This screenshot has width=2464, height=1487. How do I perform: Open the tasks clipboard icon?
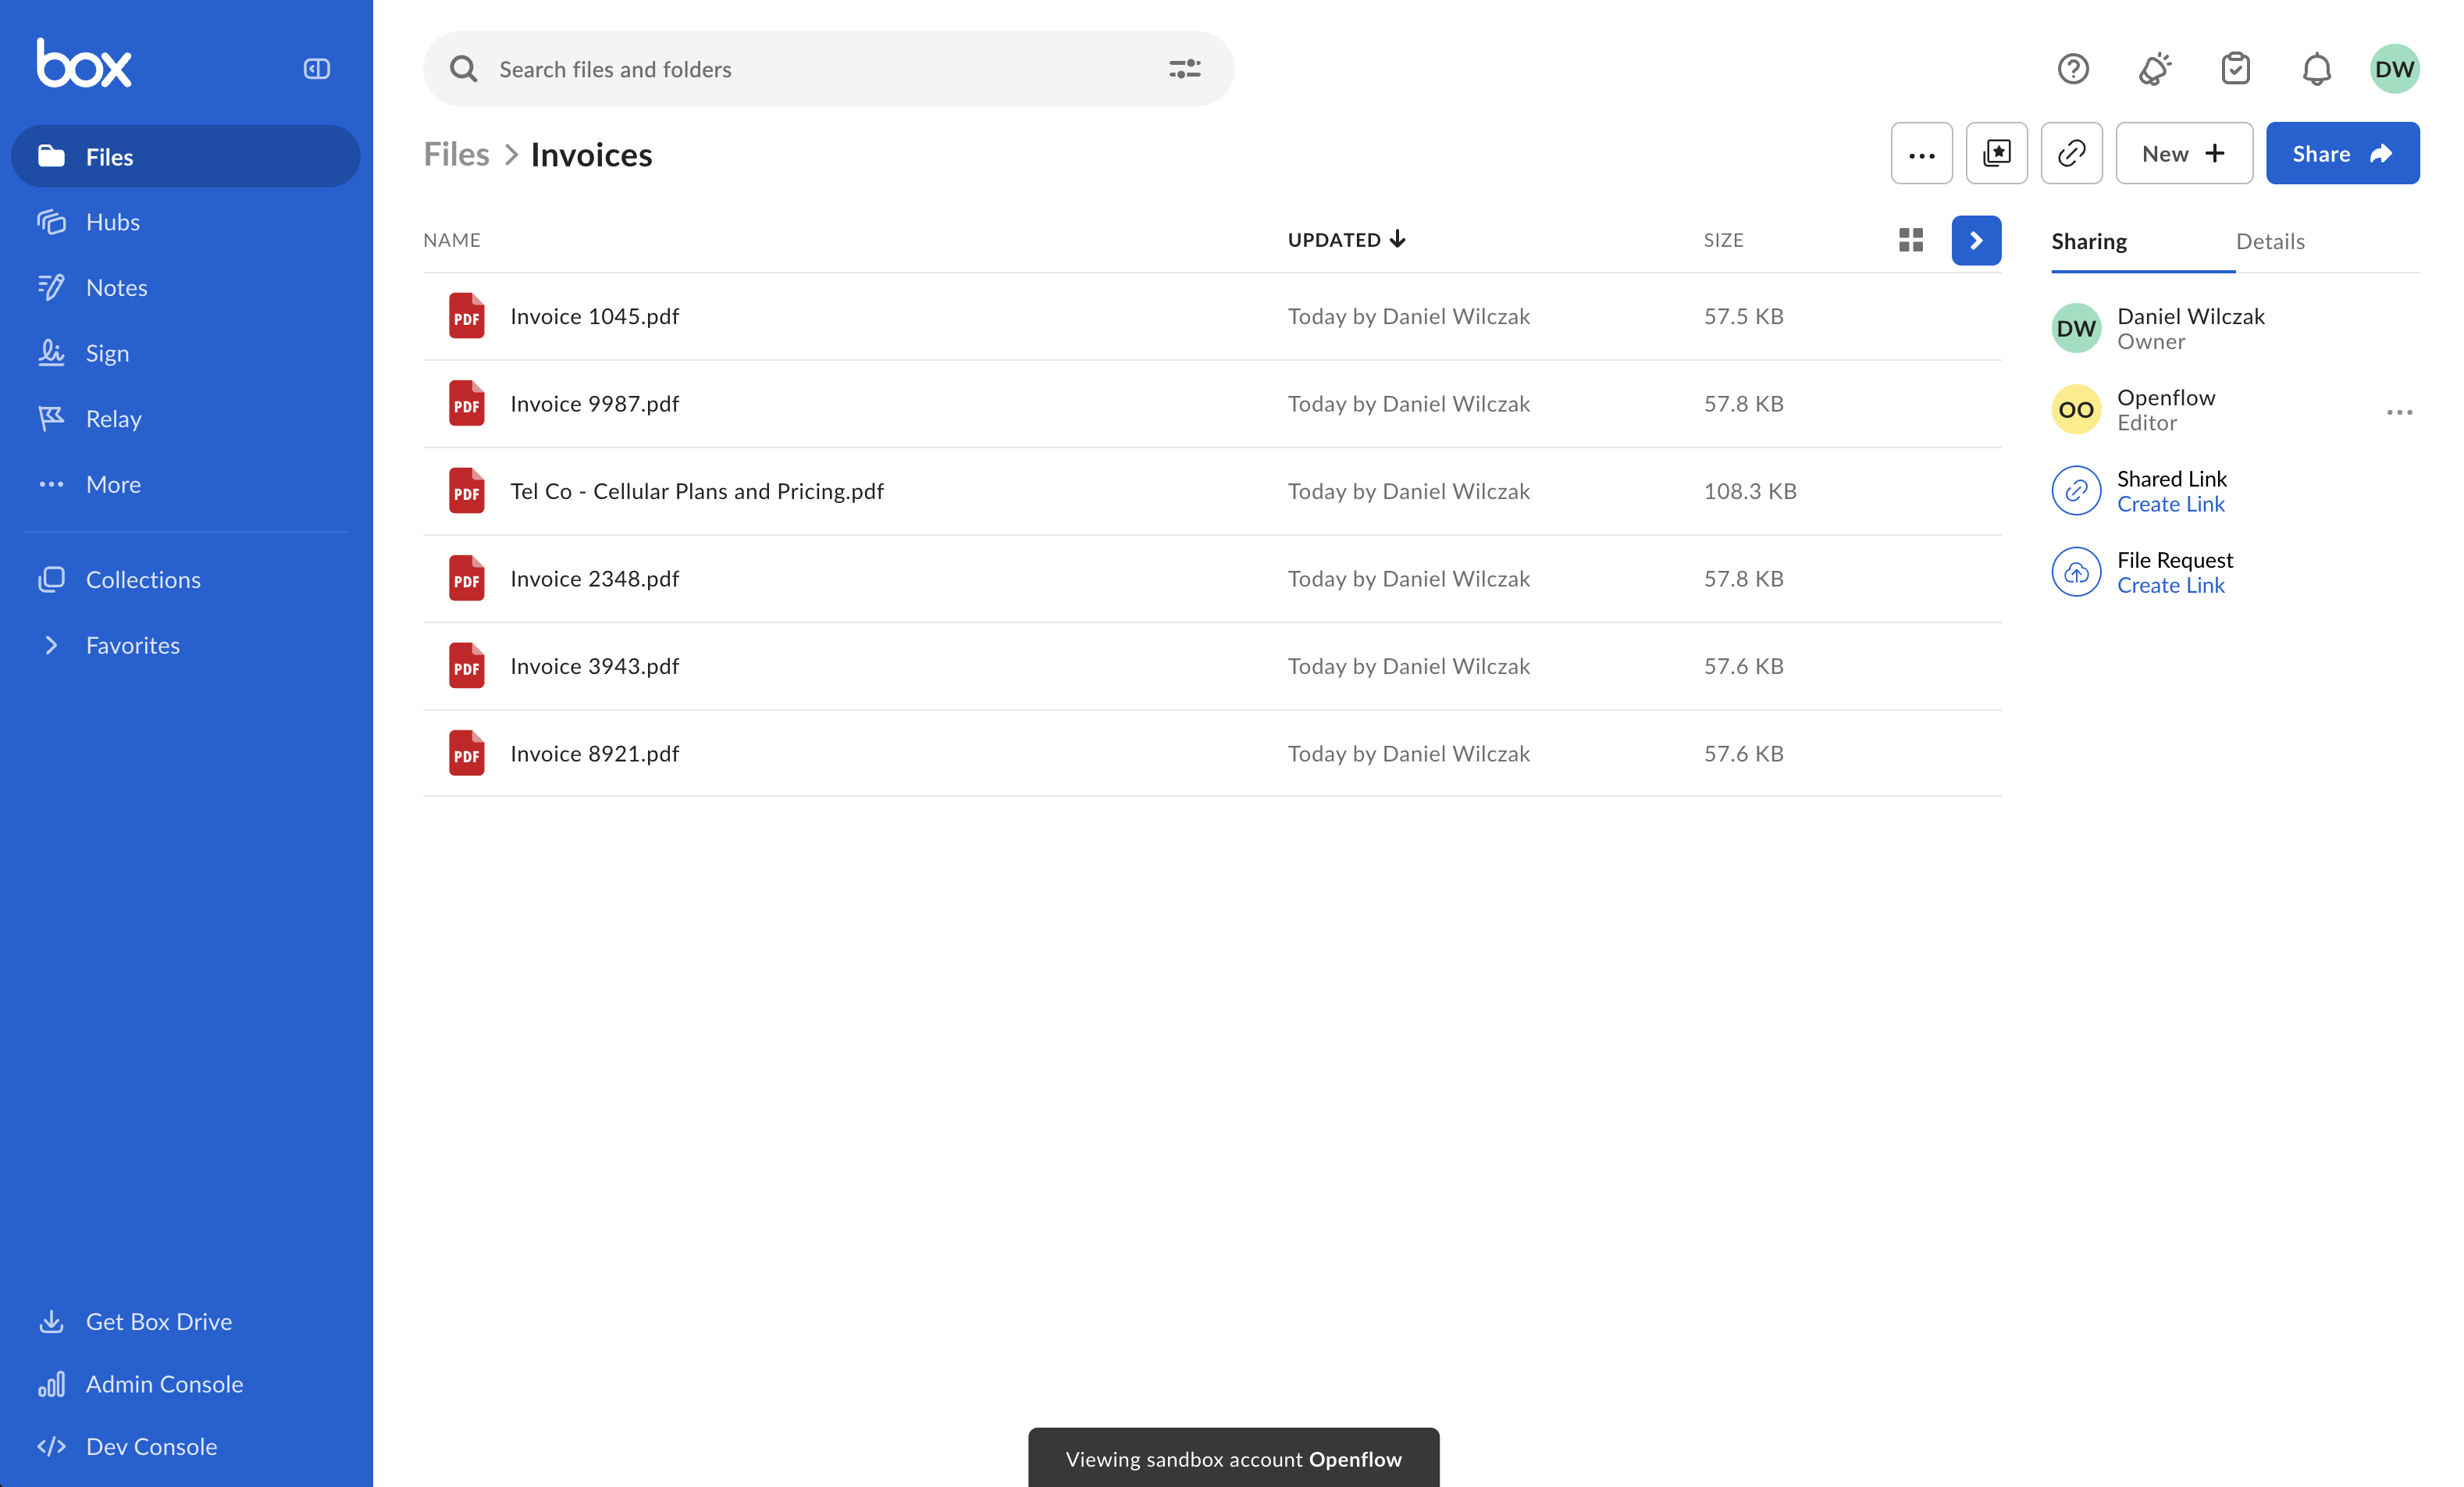pyautogui.click(x=2235, y=69)
